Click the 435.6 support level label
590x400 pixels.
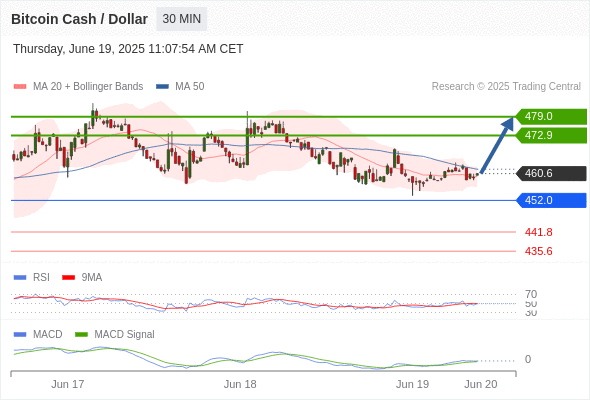pos(538,251)
